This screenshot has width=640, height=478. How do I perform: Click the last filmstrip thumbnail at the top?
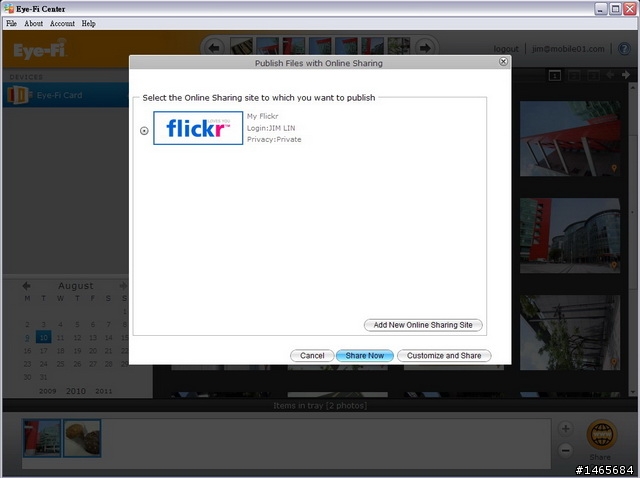[398, 47]
